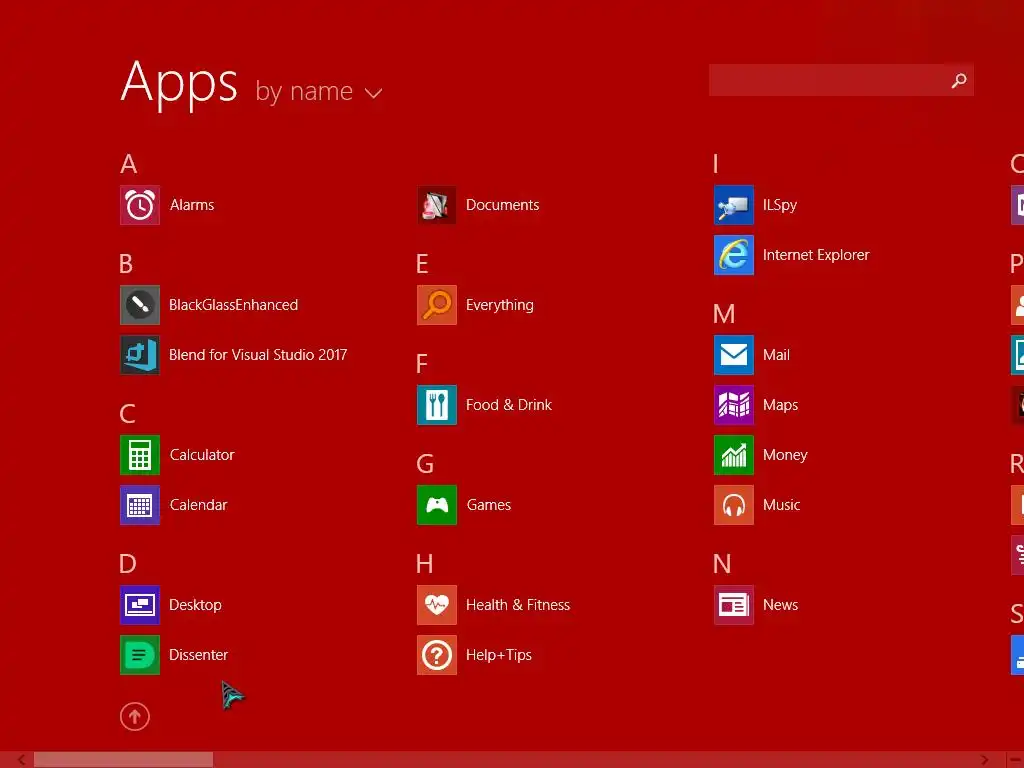Screen dimensions: 1024x768
Task: Click the horizontal scrollbar thumb
Action: pyautogui.click(x=123, y=760)
